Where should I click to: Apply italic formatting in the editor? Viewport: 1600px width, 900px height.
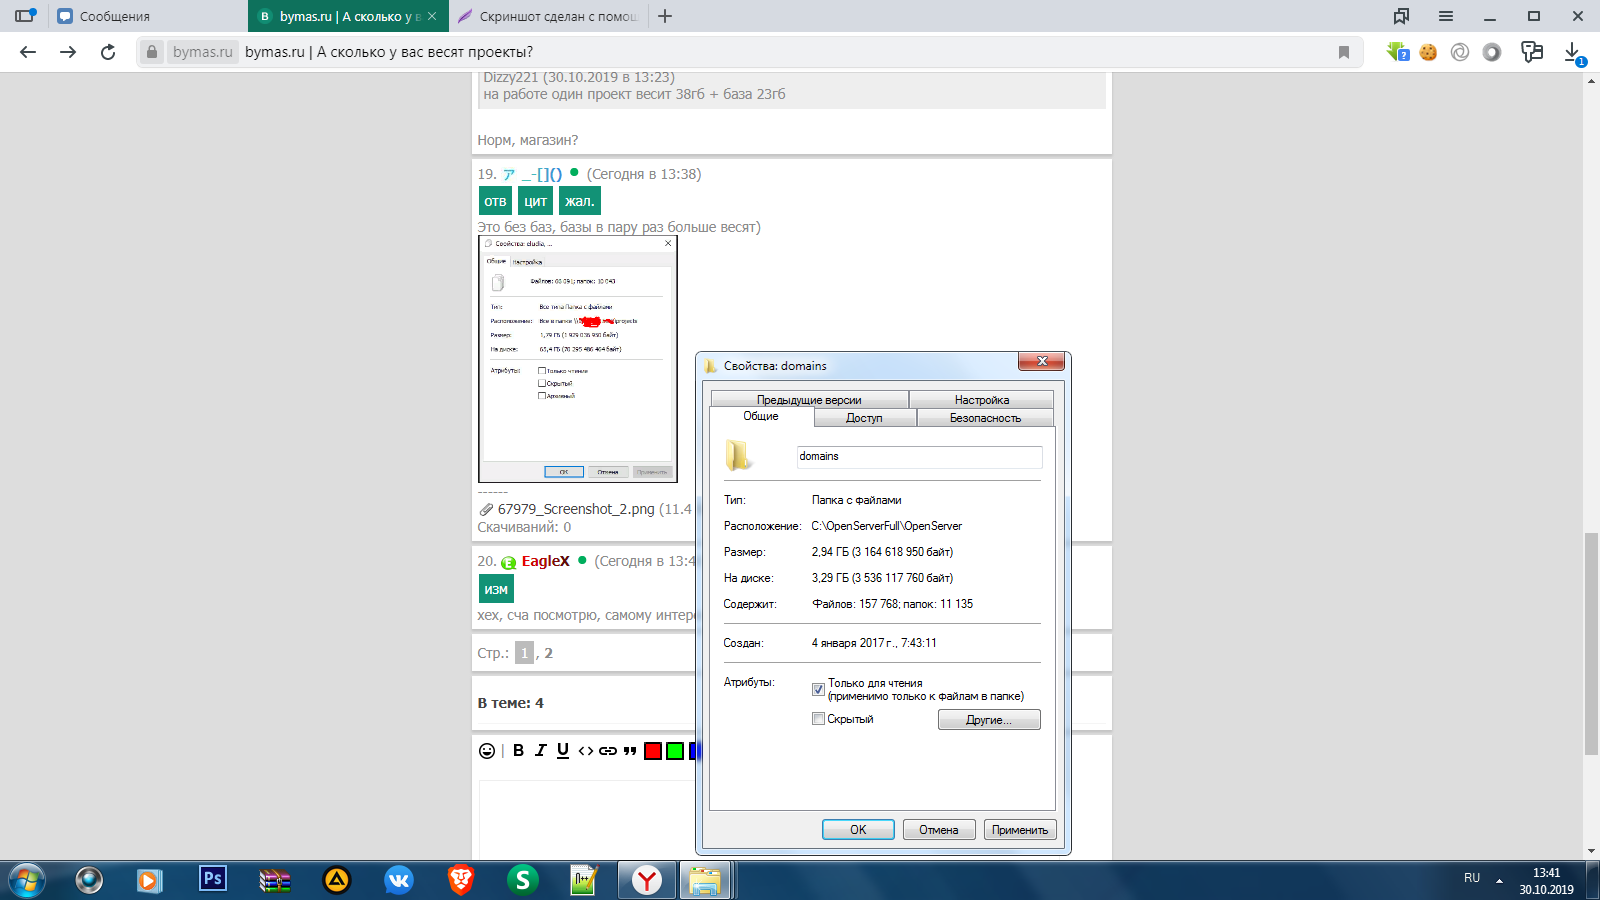pyautogui.click(x=541, y=750)
